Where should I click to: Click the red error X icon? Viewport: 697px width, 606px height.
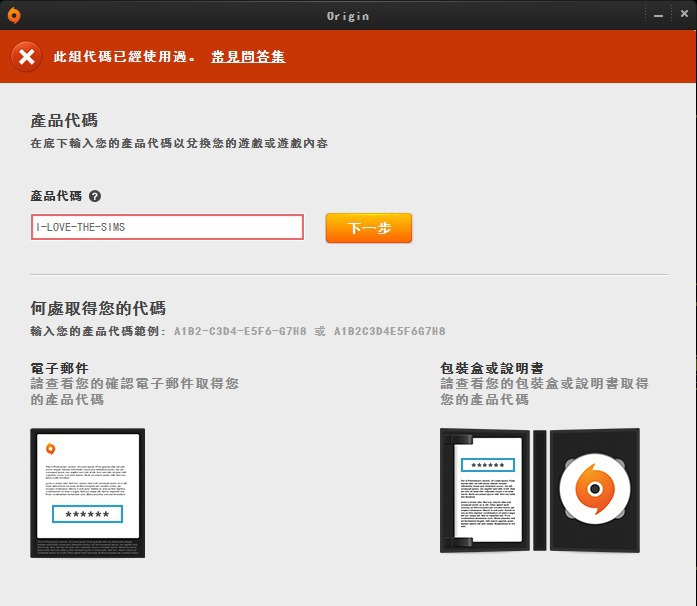pyautogui.click(x=27, y=56)
